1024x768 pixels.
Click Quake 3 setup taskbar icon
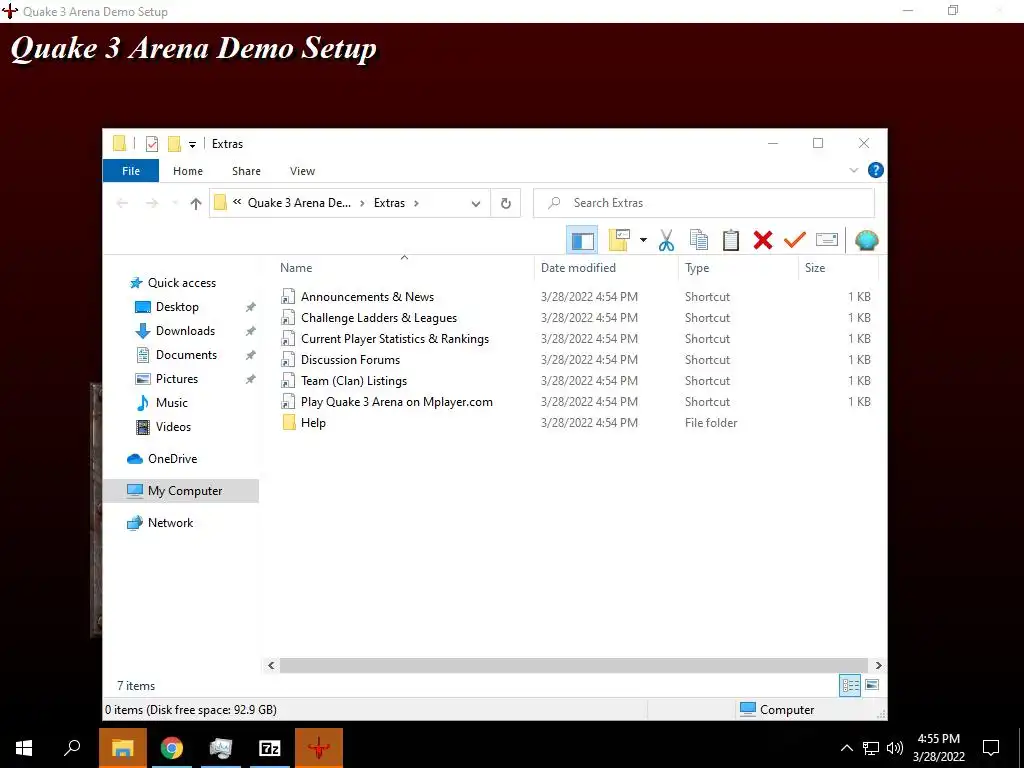319,748
